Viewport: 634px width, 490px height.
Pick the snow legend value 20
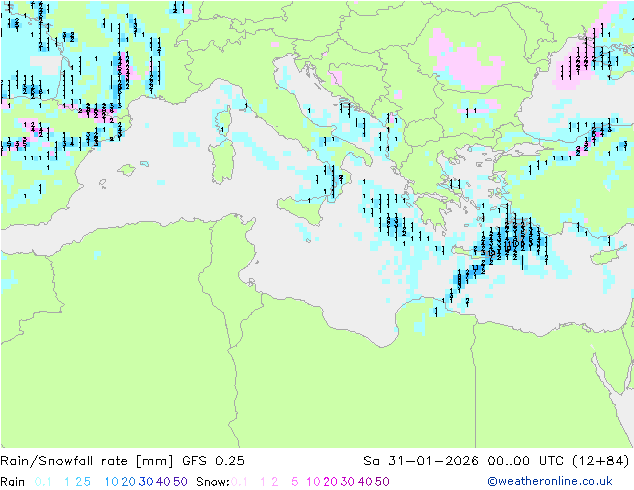coord(330,482)
